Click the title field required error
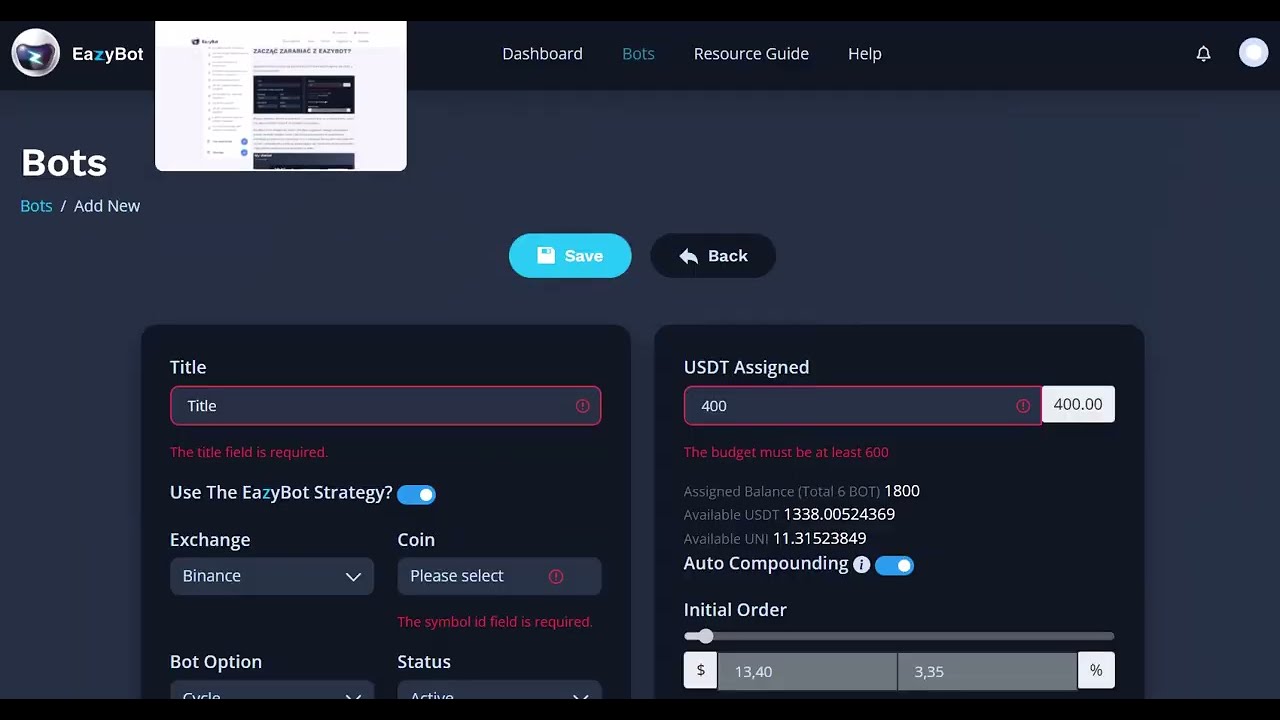The image size is (1280, 720). (249, 452)
